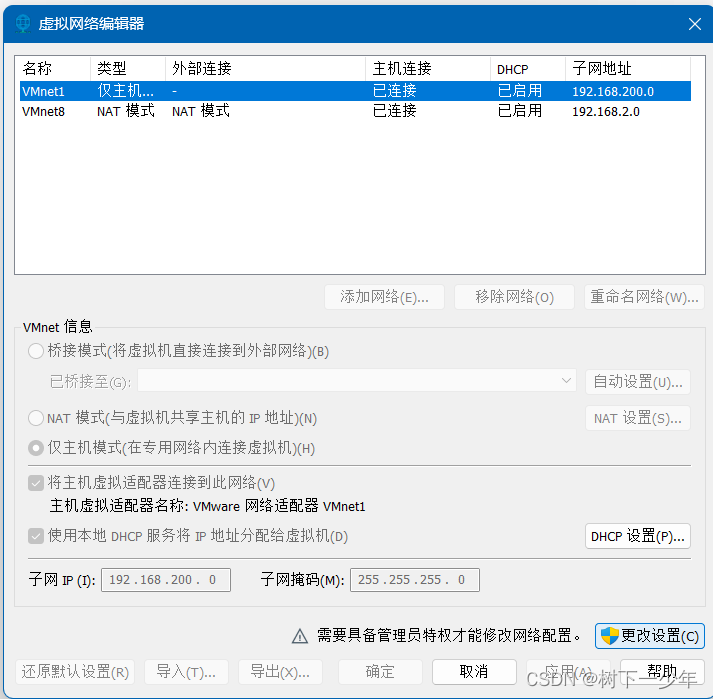Click the 子网 IP input field

point(166,580)
